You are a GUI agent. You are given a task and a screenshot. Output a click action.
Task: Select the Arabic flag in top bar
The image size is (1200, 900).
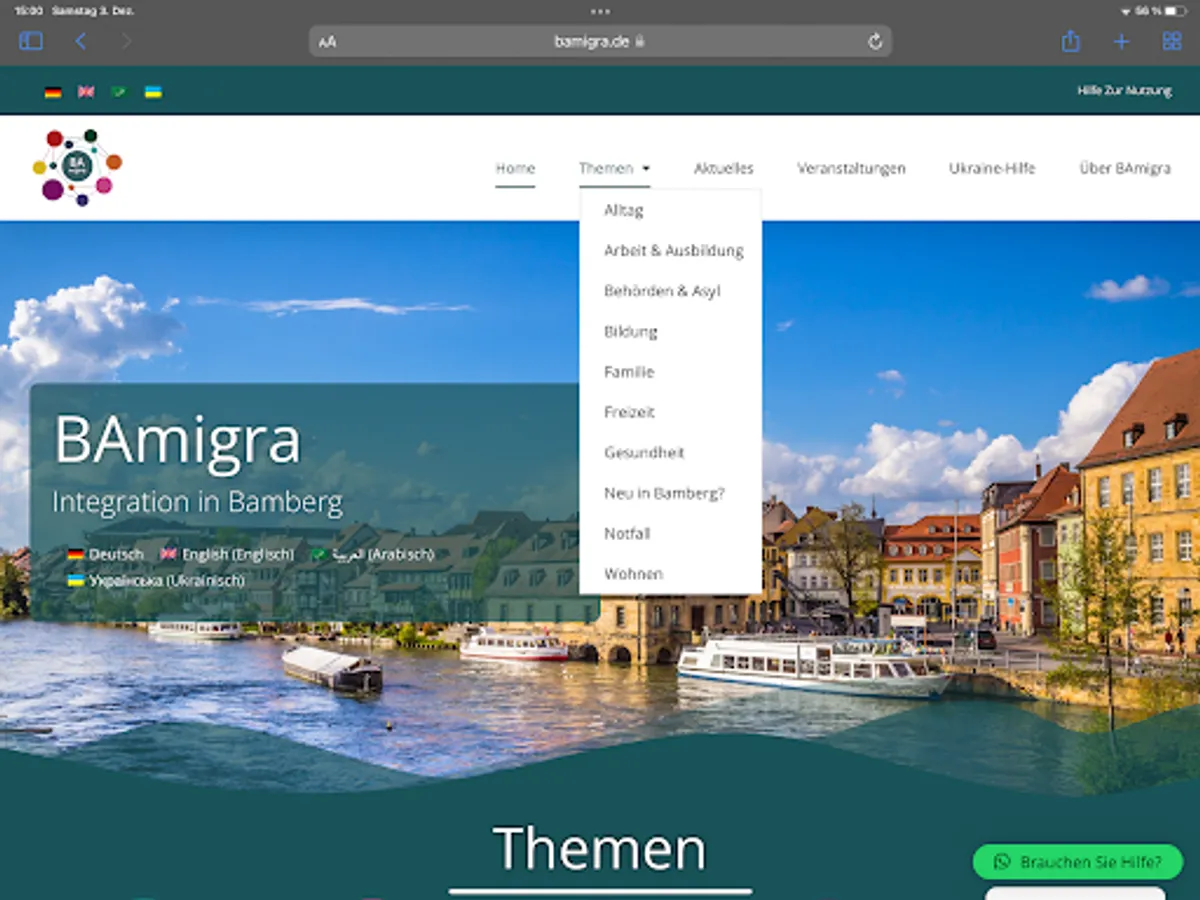(x=119, y=92)
